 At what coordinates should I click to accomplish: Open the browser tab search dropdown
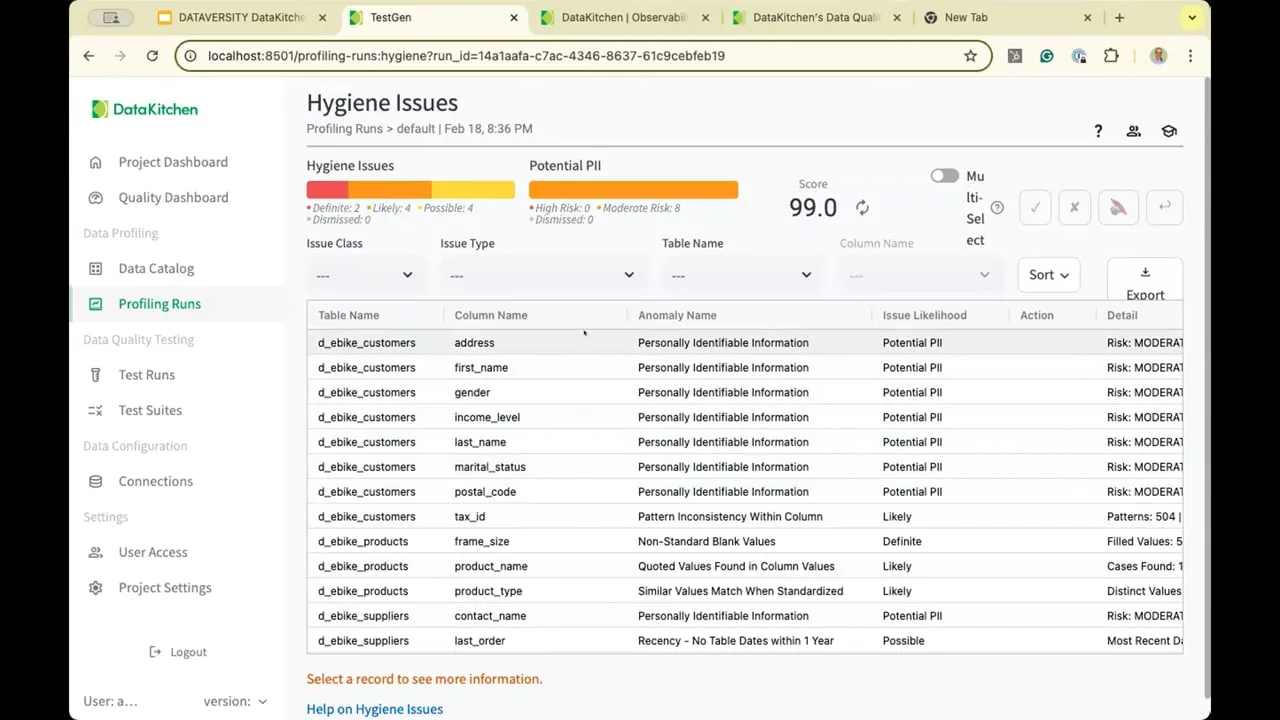click(x=1191, y=18)
